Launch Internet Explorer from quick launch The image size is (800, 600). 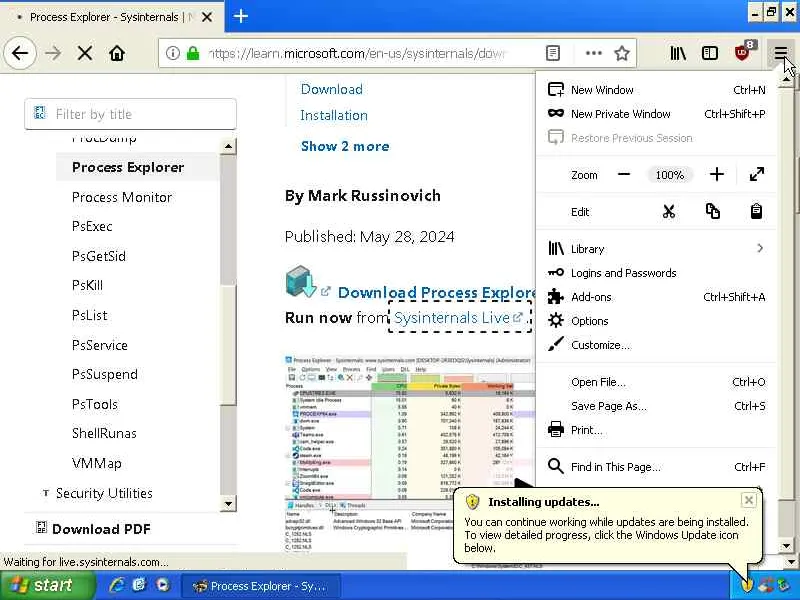point(117,585)
